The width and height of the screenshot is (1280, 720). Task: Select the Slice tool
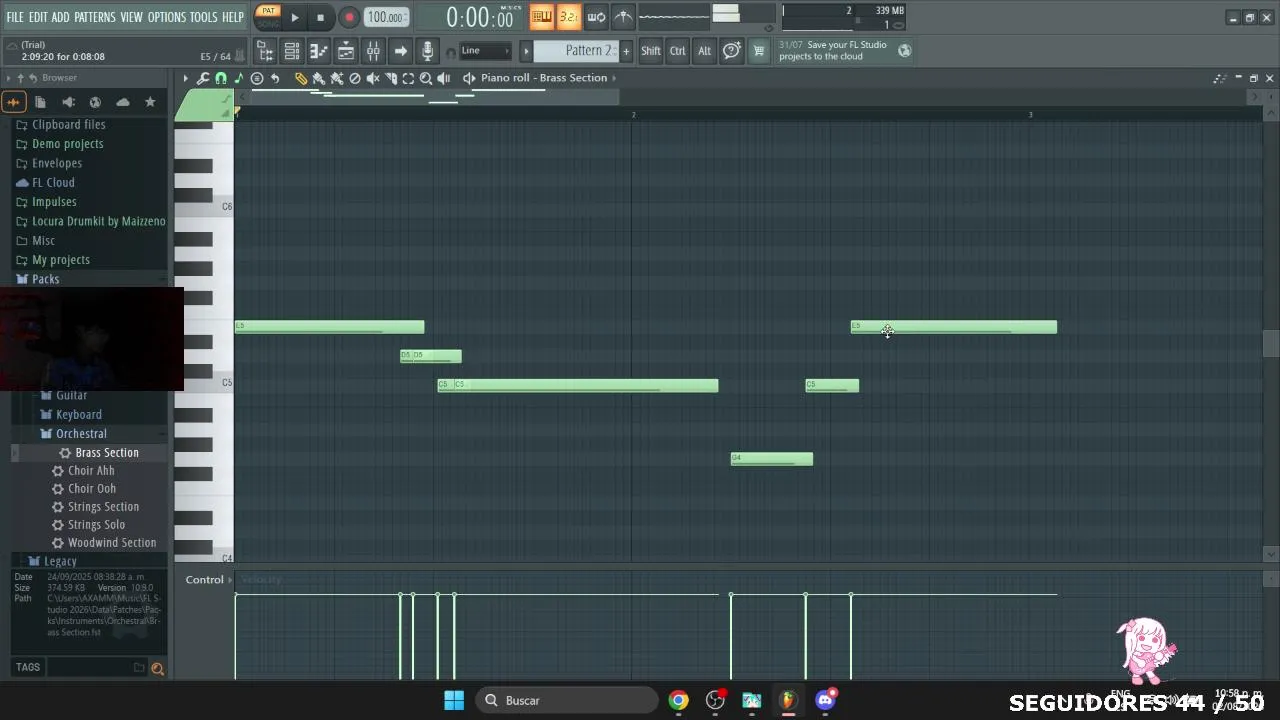(x=391, y=78)
